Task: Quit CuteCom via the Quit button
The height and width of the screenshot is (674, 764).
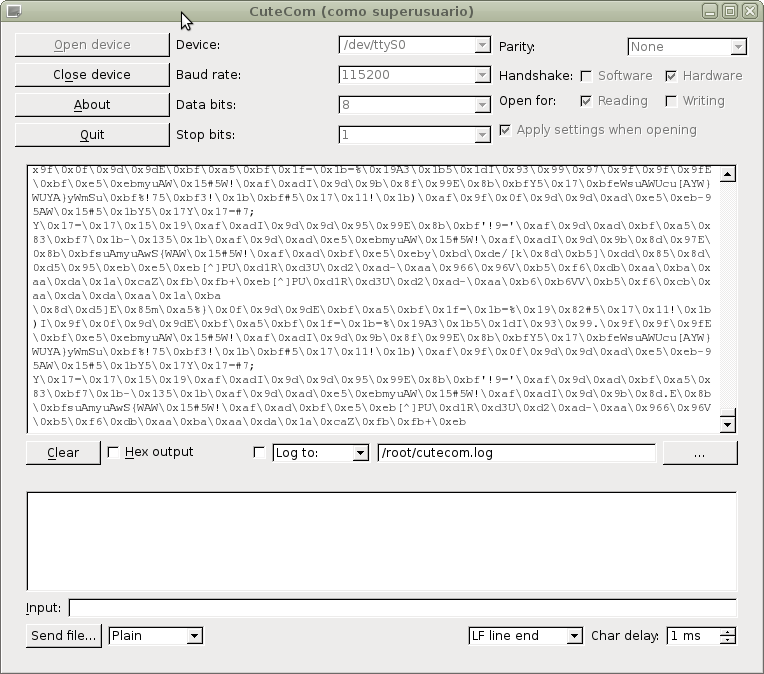Action: tap(92, 135)
